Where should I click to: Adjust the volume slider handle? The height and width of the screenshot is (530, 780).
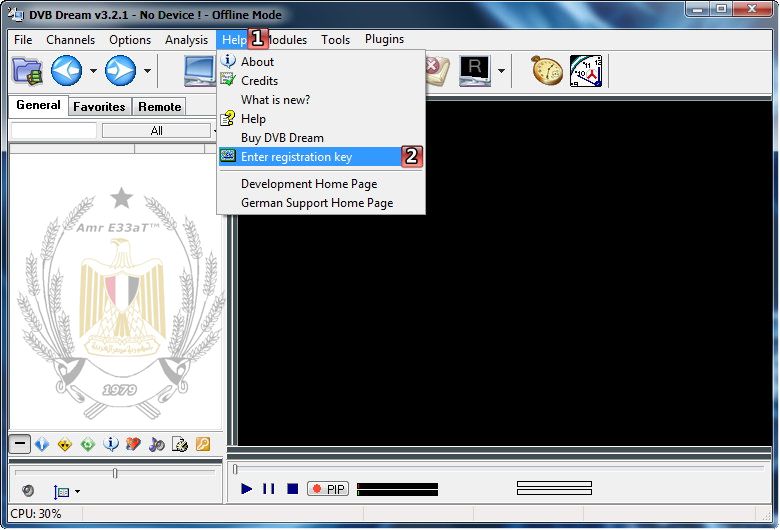coord(115,473)
